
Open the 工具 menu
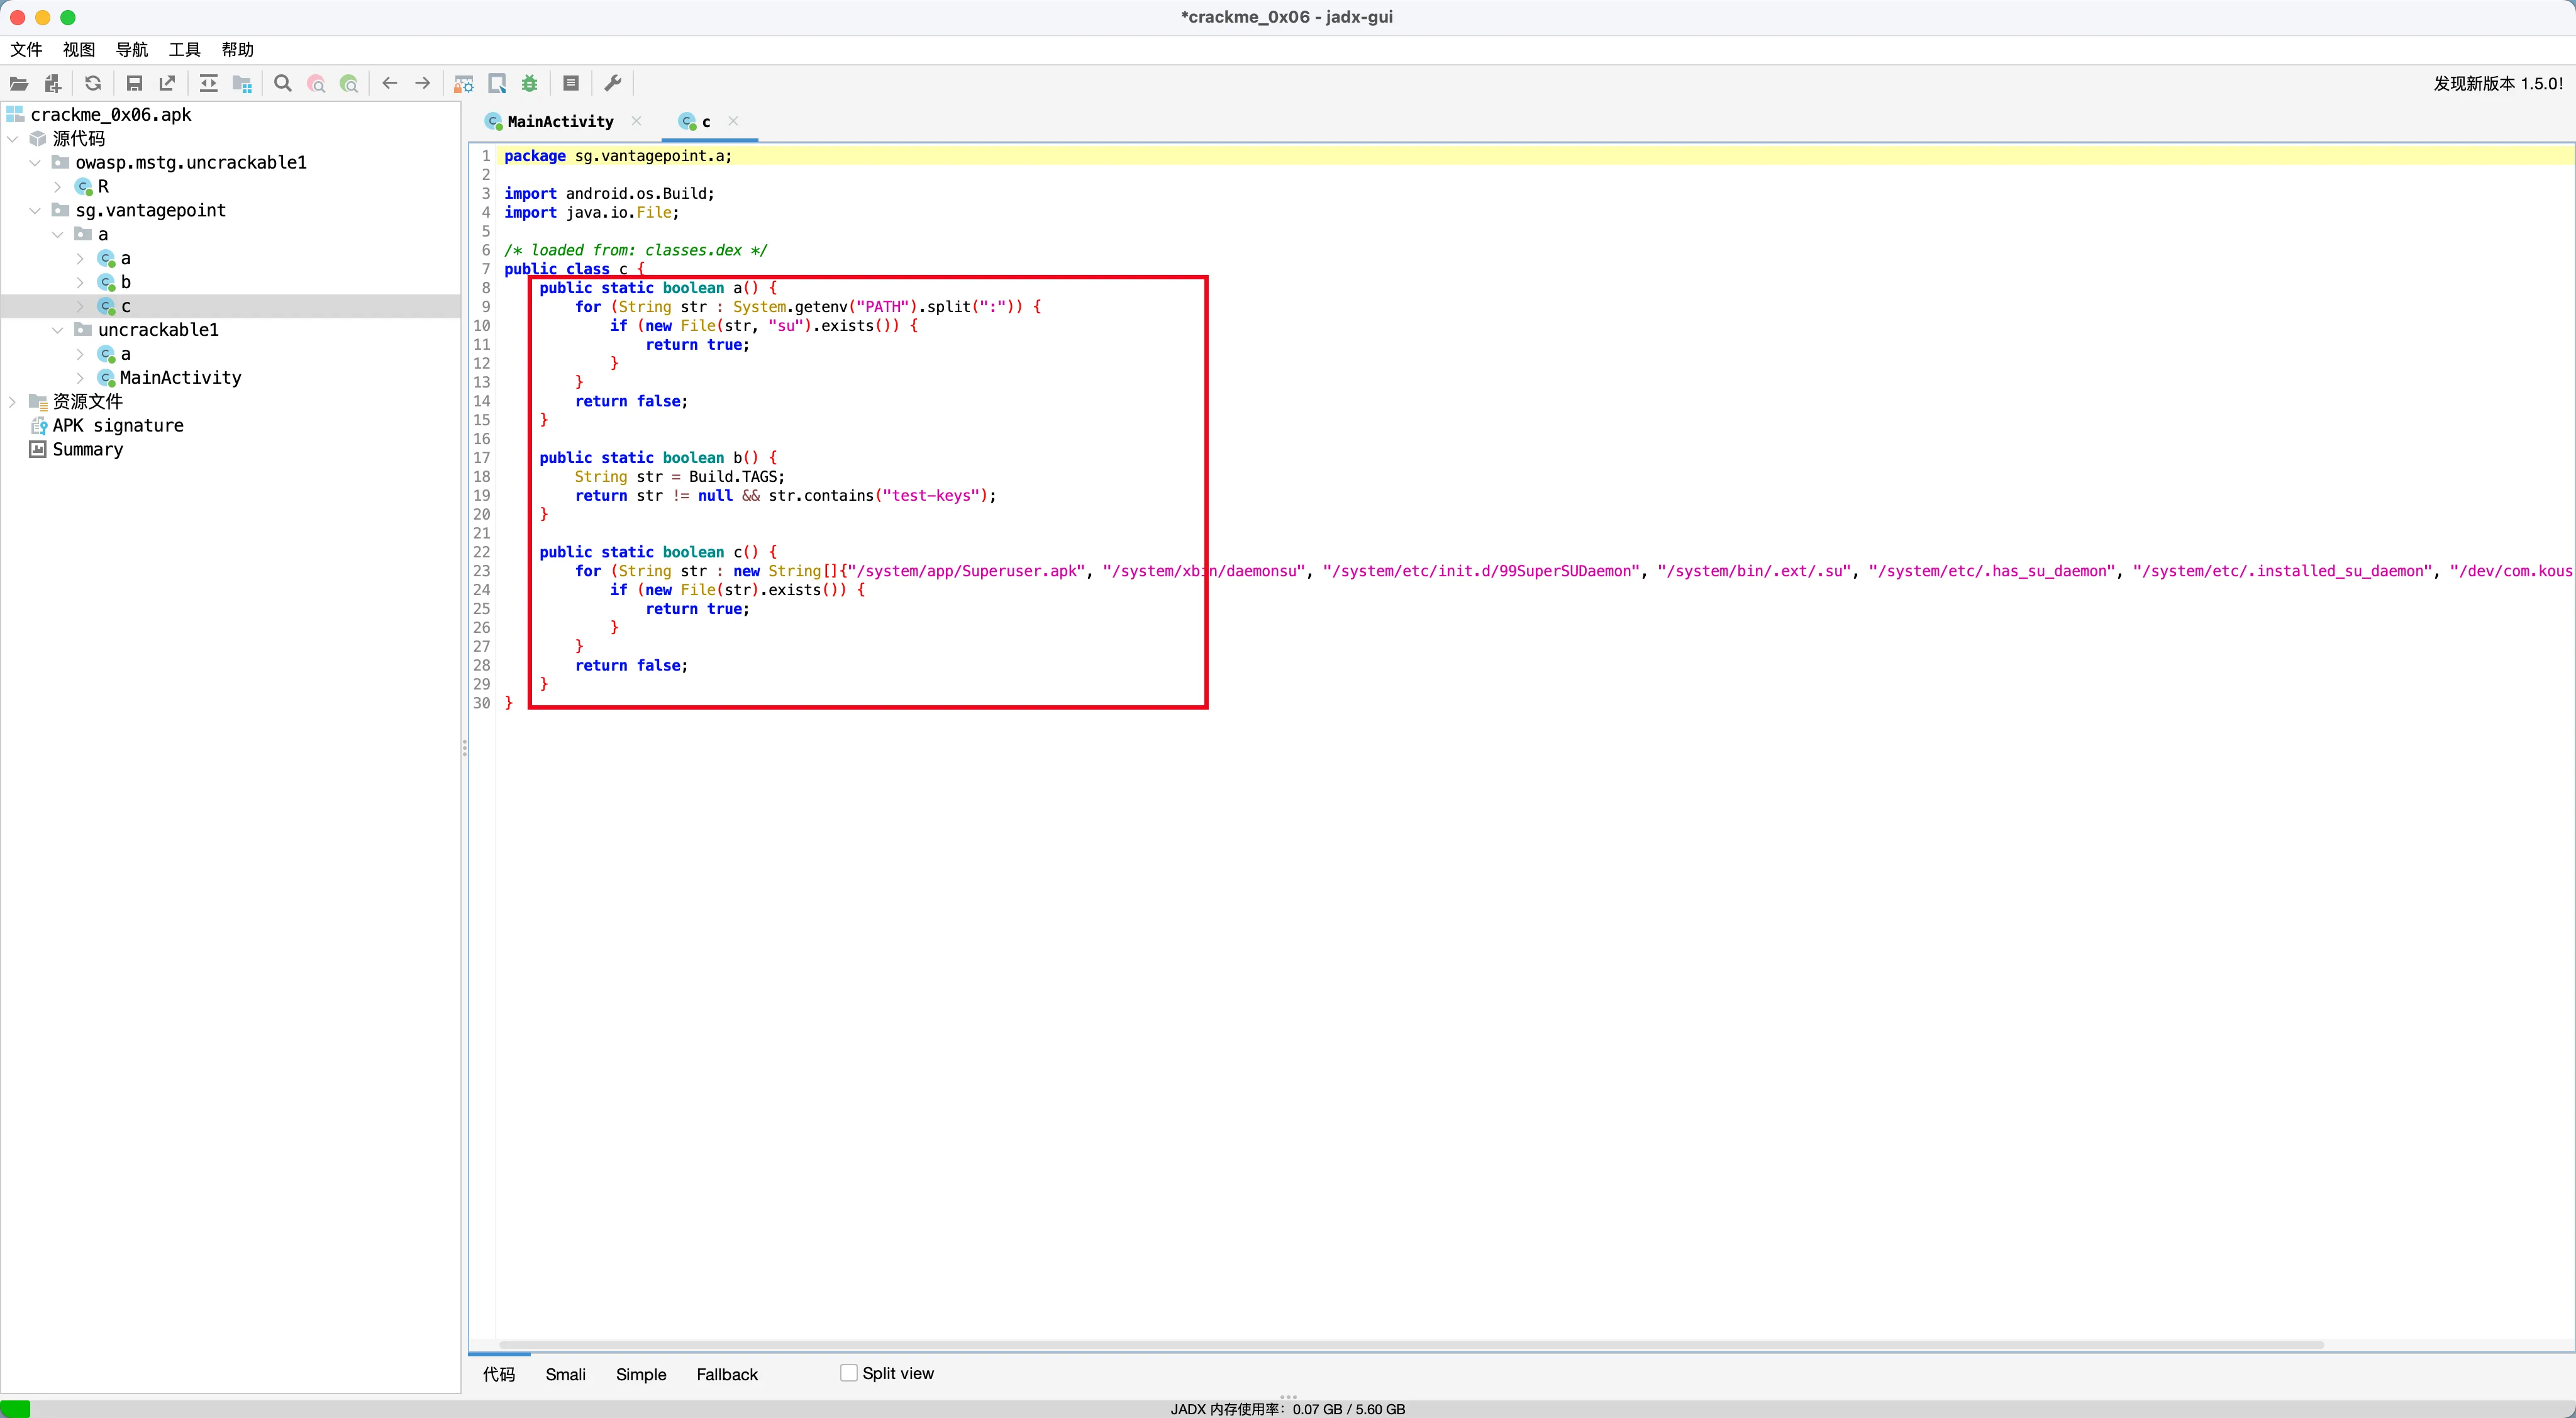point(184,50)
